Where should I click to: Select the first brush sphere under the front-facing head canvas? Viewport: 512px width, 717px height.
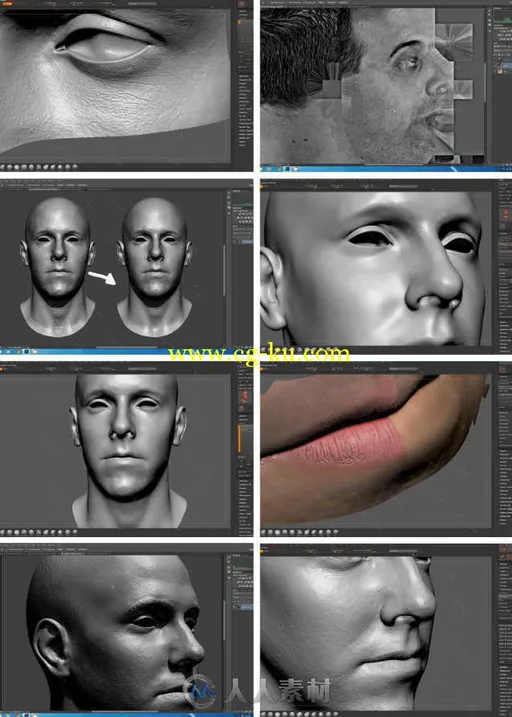point(2,532)
